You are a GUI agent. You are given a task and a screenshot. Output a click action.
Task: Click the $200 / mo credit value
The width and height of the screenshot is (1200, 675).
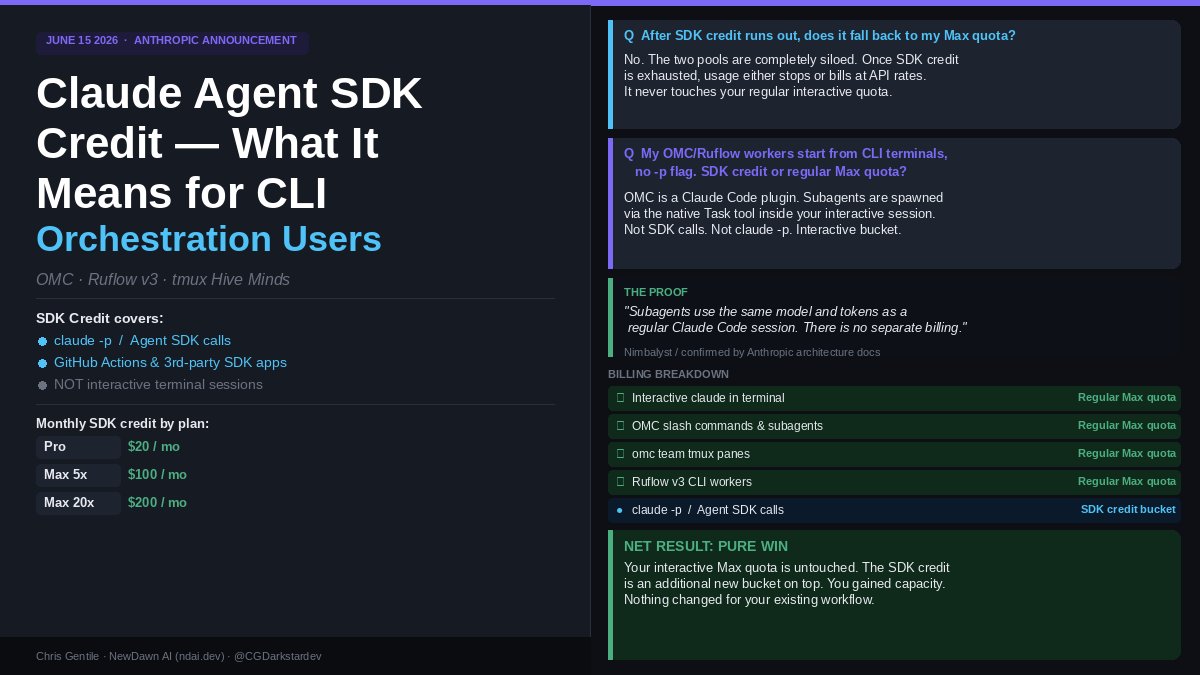click(157, 503)
